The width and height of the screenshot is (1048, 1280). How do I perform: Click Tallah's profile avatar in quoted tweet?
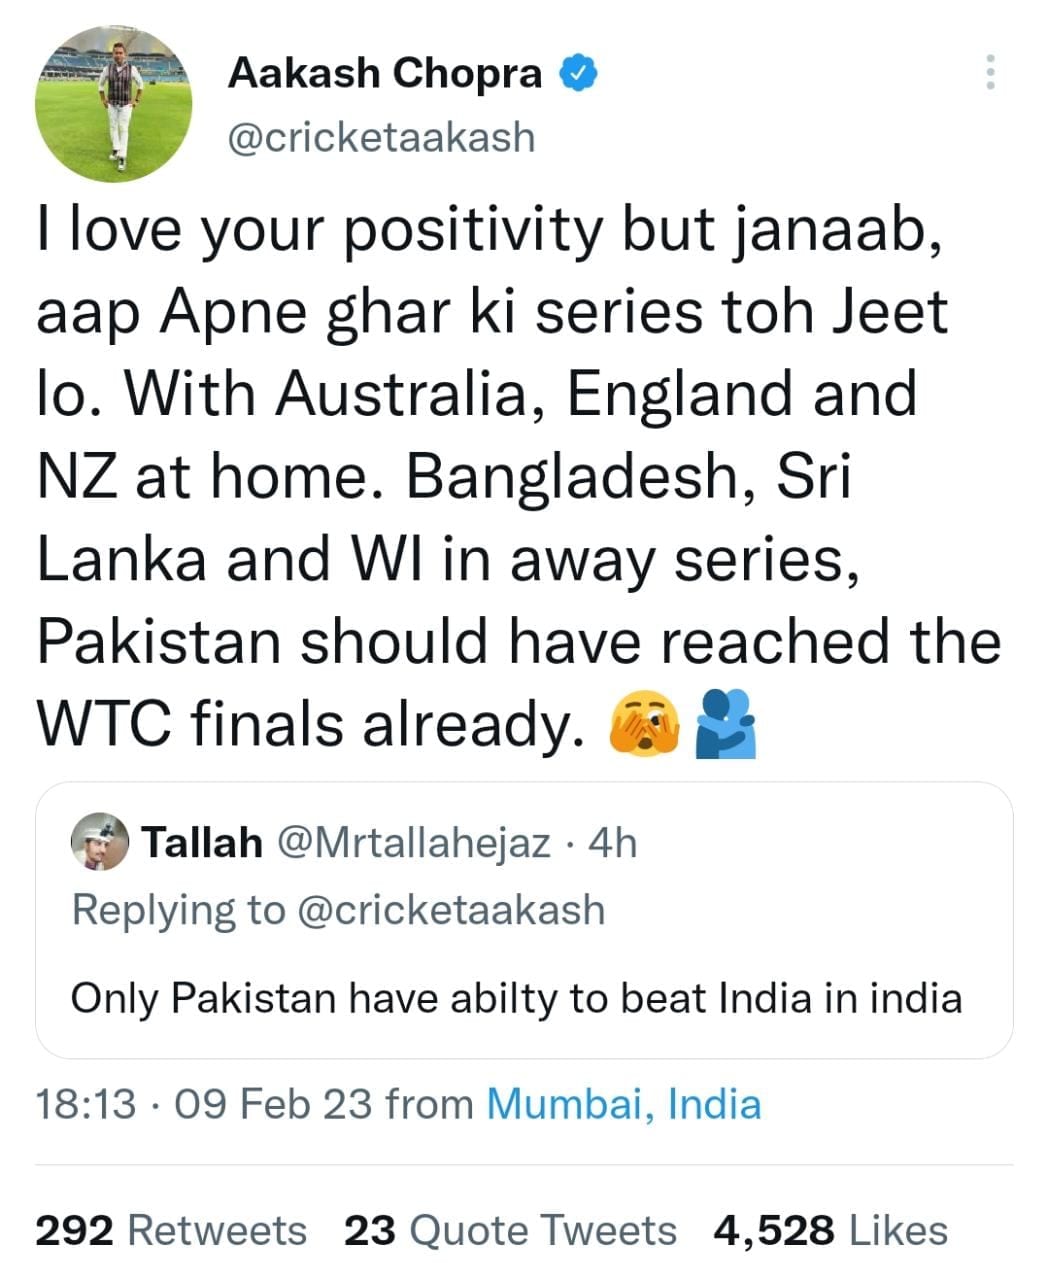click(x=98, y=843)
